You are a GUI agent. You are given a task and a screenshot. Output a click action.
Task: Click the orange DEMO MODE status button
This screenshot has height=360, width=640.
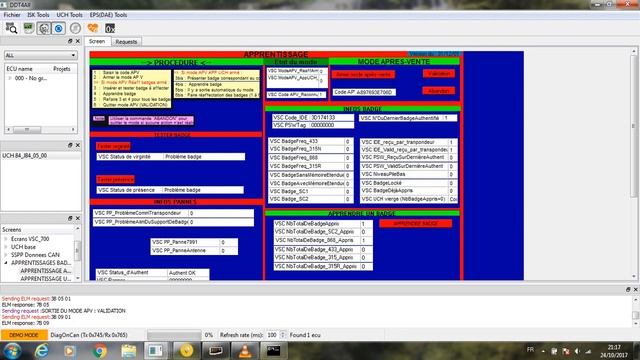24,335
